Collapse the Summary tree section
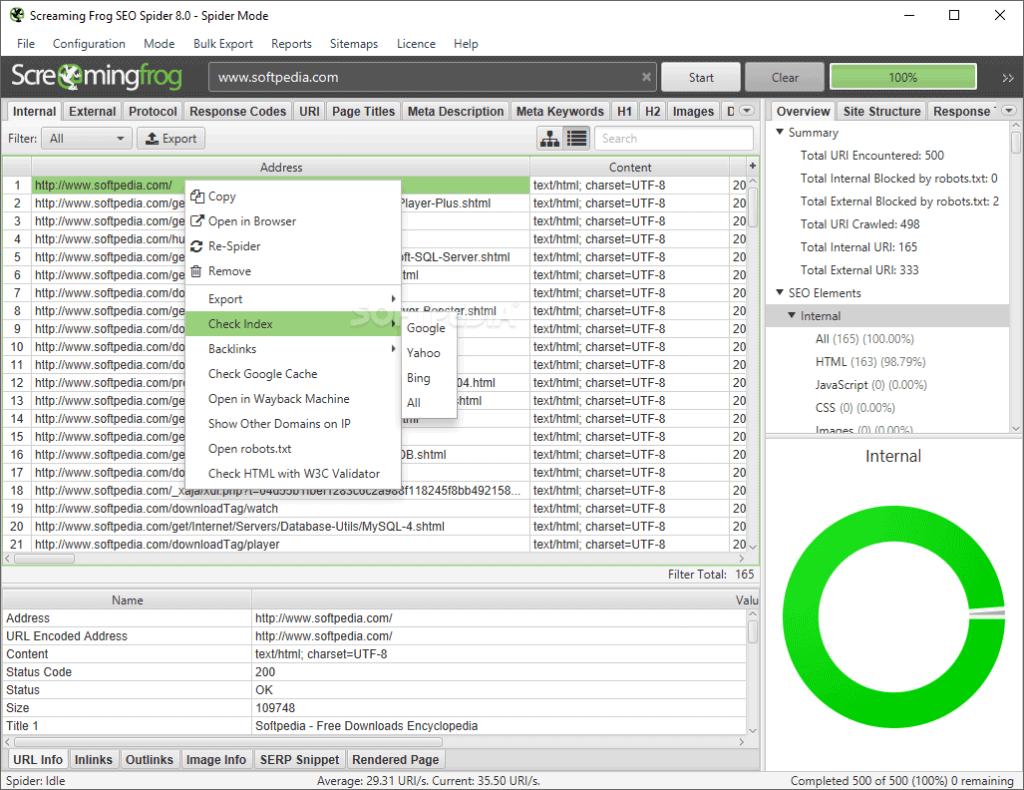Image resolution: width=1024 pixels, height=790 pixels. point(780,132)
